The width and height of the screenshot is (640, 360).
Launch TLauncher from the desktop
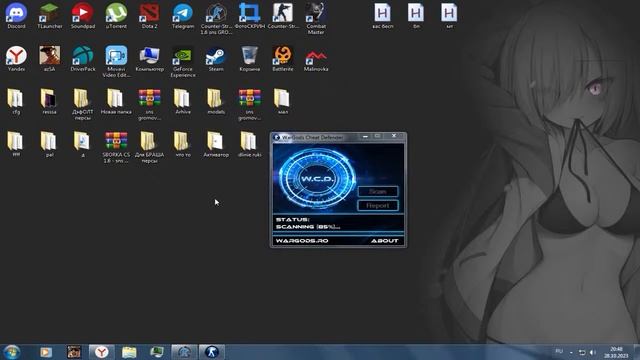[x=50, y=16]
